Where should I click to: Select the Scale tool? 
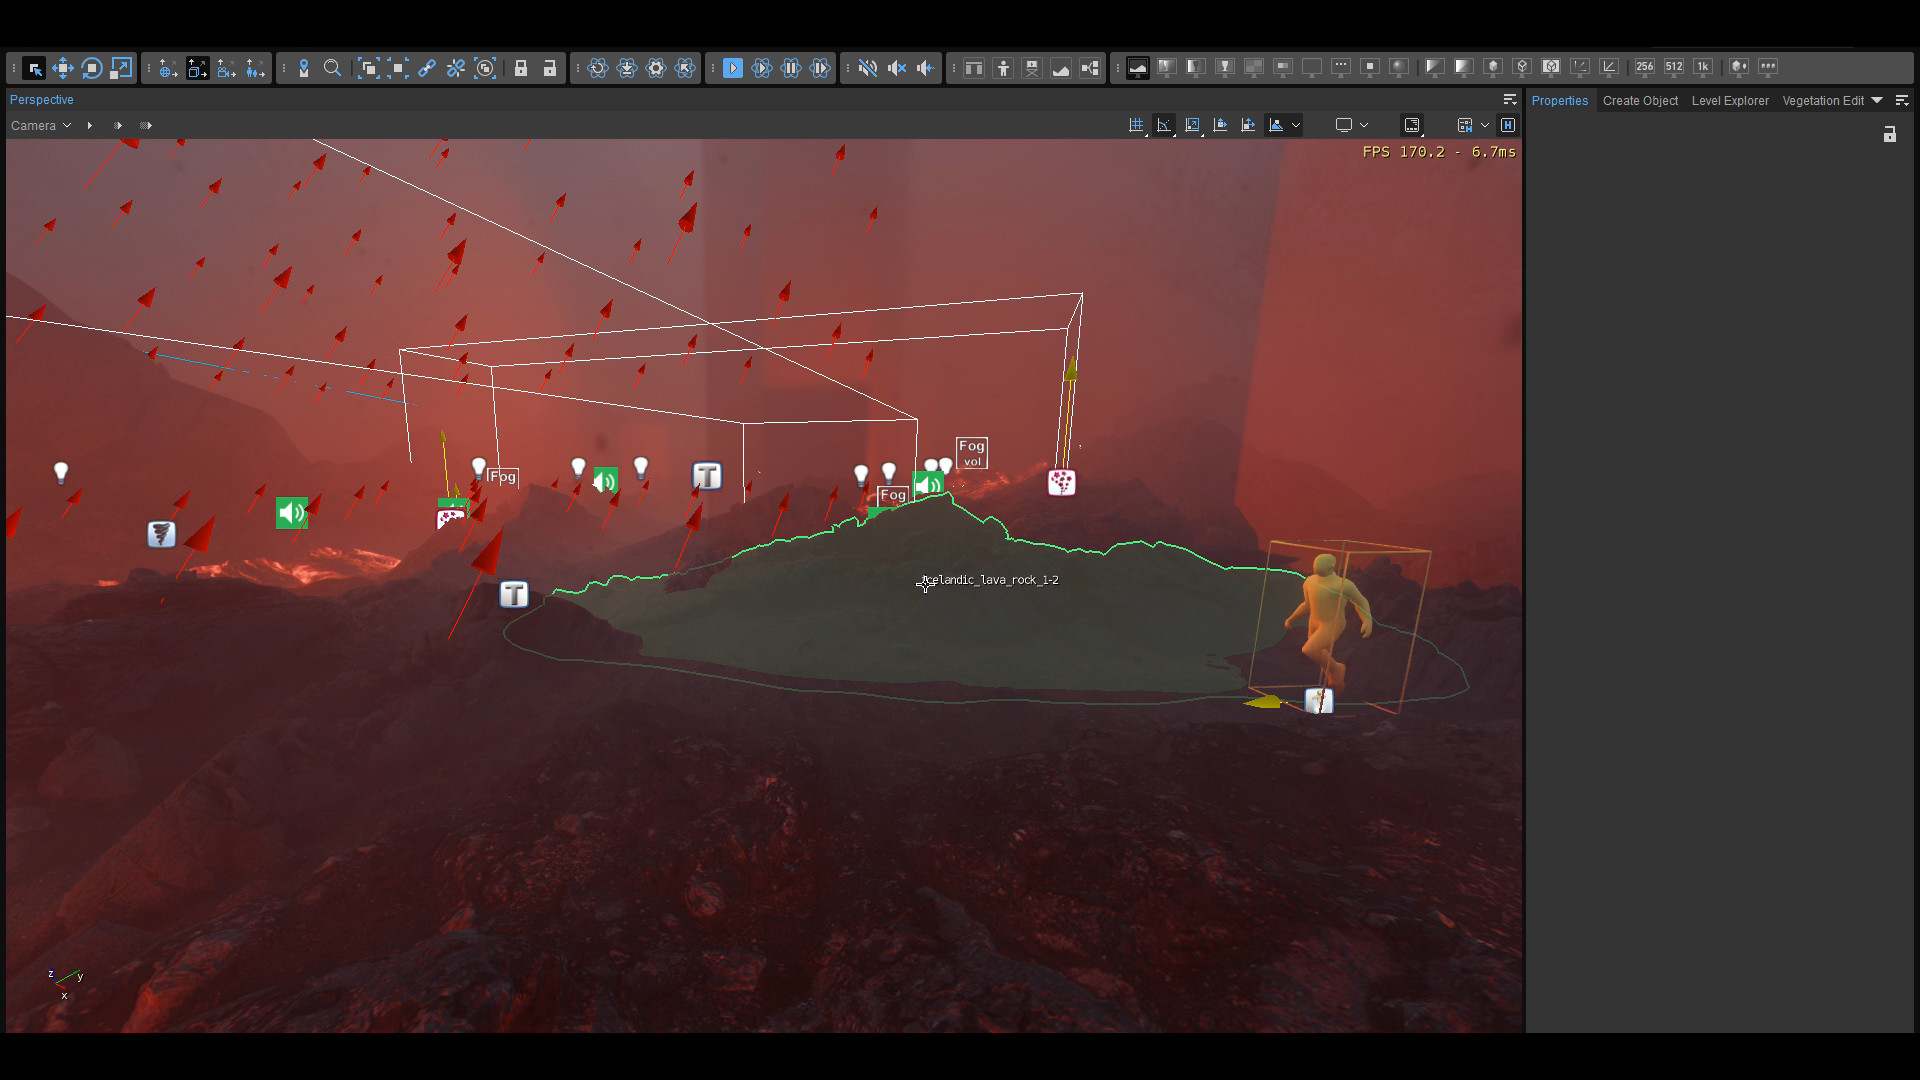tap(120, 67)
